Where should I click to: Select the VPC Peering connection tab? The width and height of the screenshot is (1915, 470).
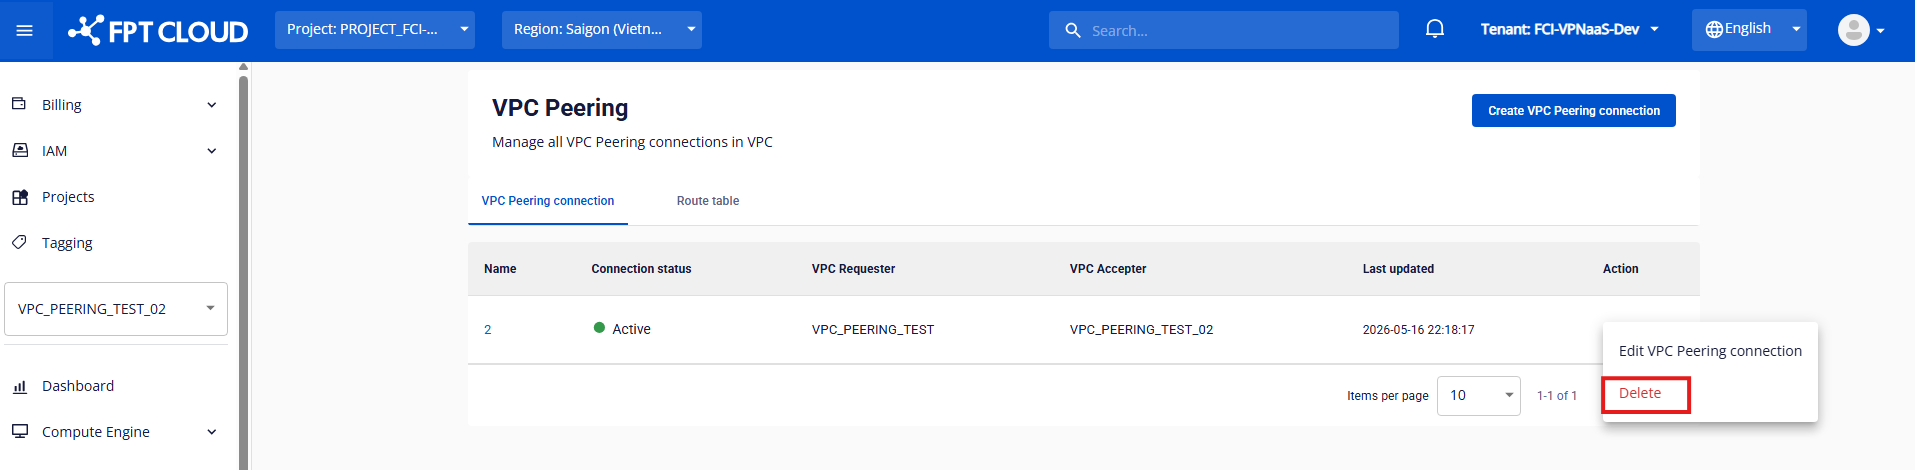(x=548, y=201)
